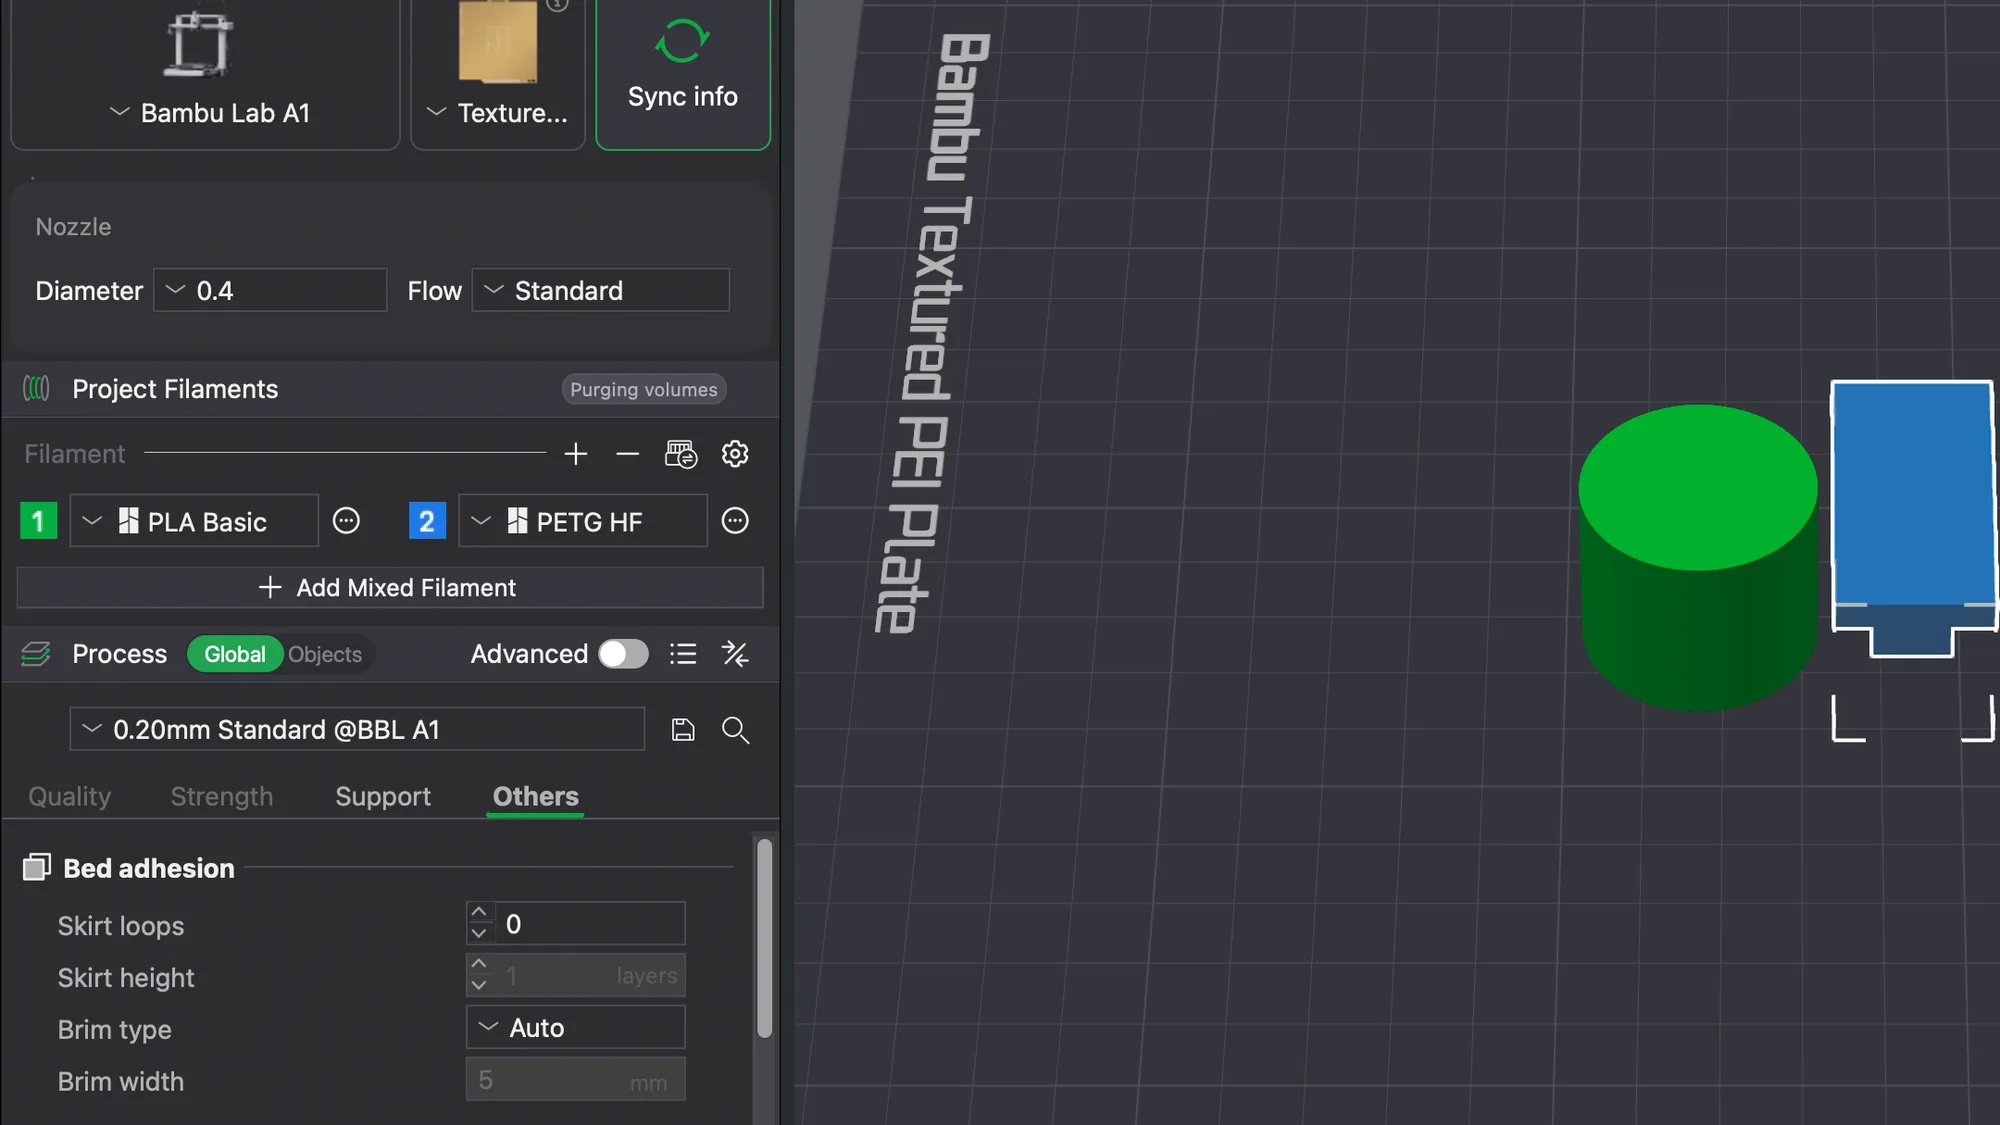Switch to the Support tab
Viewport: 2000px width, 1125px height.
[x=383, y=796]
